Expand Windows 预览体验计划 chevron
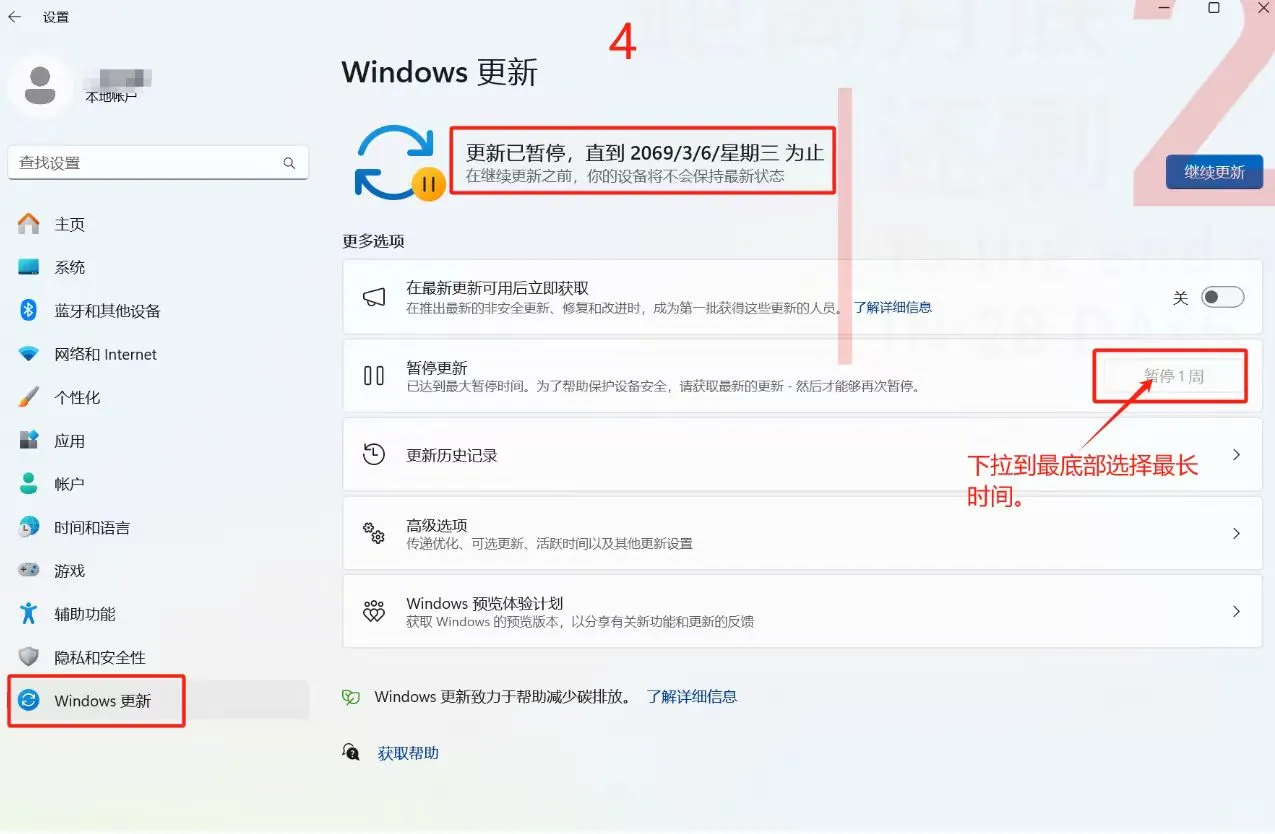Screen dimensions: 1275x834 (1236, 611)
